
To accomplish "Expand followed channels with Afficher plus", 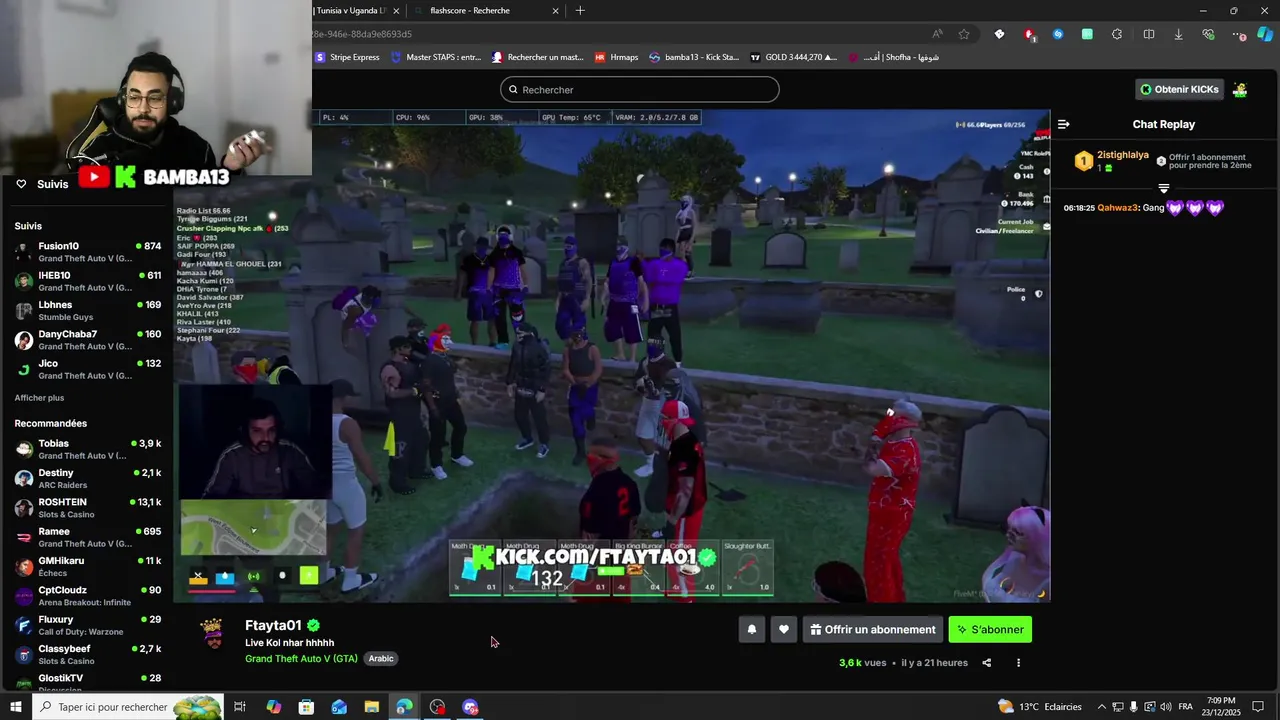I will click(39, 398).
